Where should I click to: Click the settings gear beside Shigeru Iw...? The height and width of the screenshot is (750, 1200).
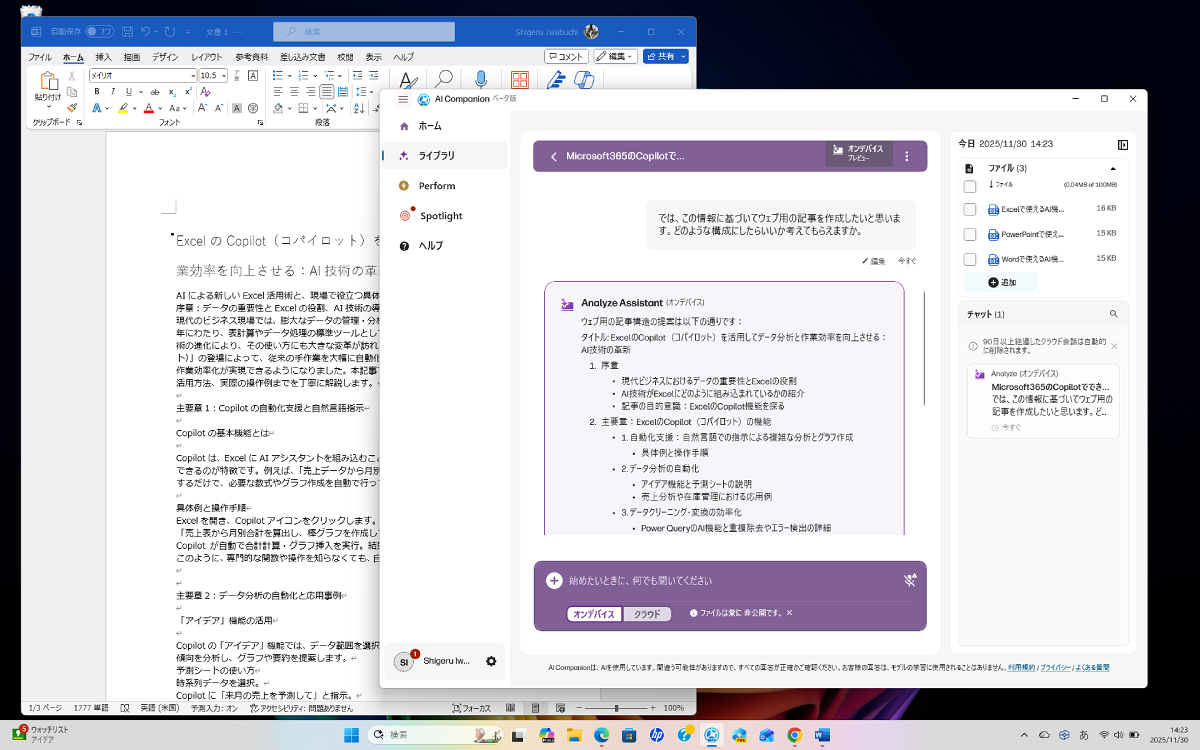point(491,661)
